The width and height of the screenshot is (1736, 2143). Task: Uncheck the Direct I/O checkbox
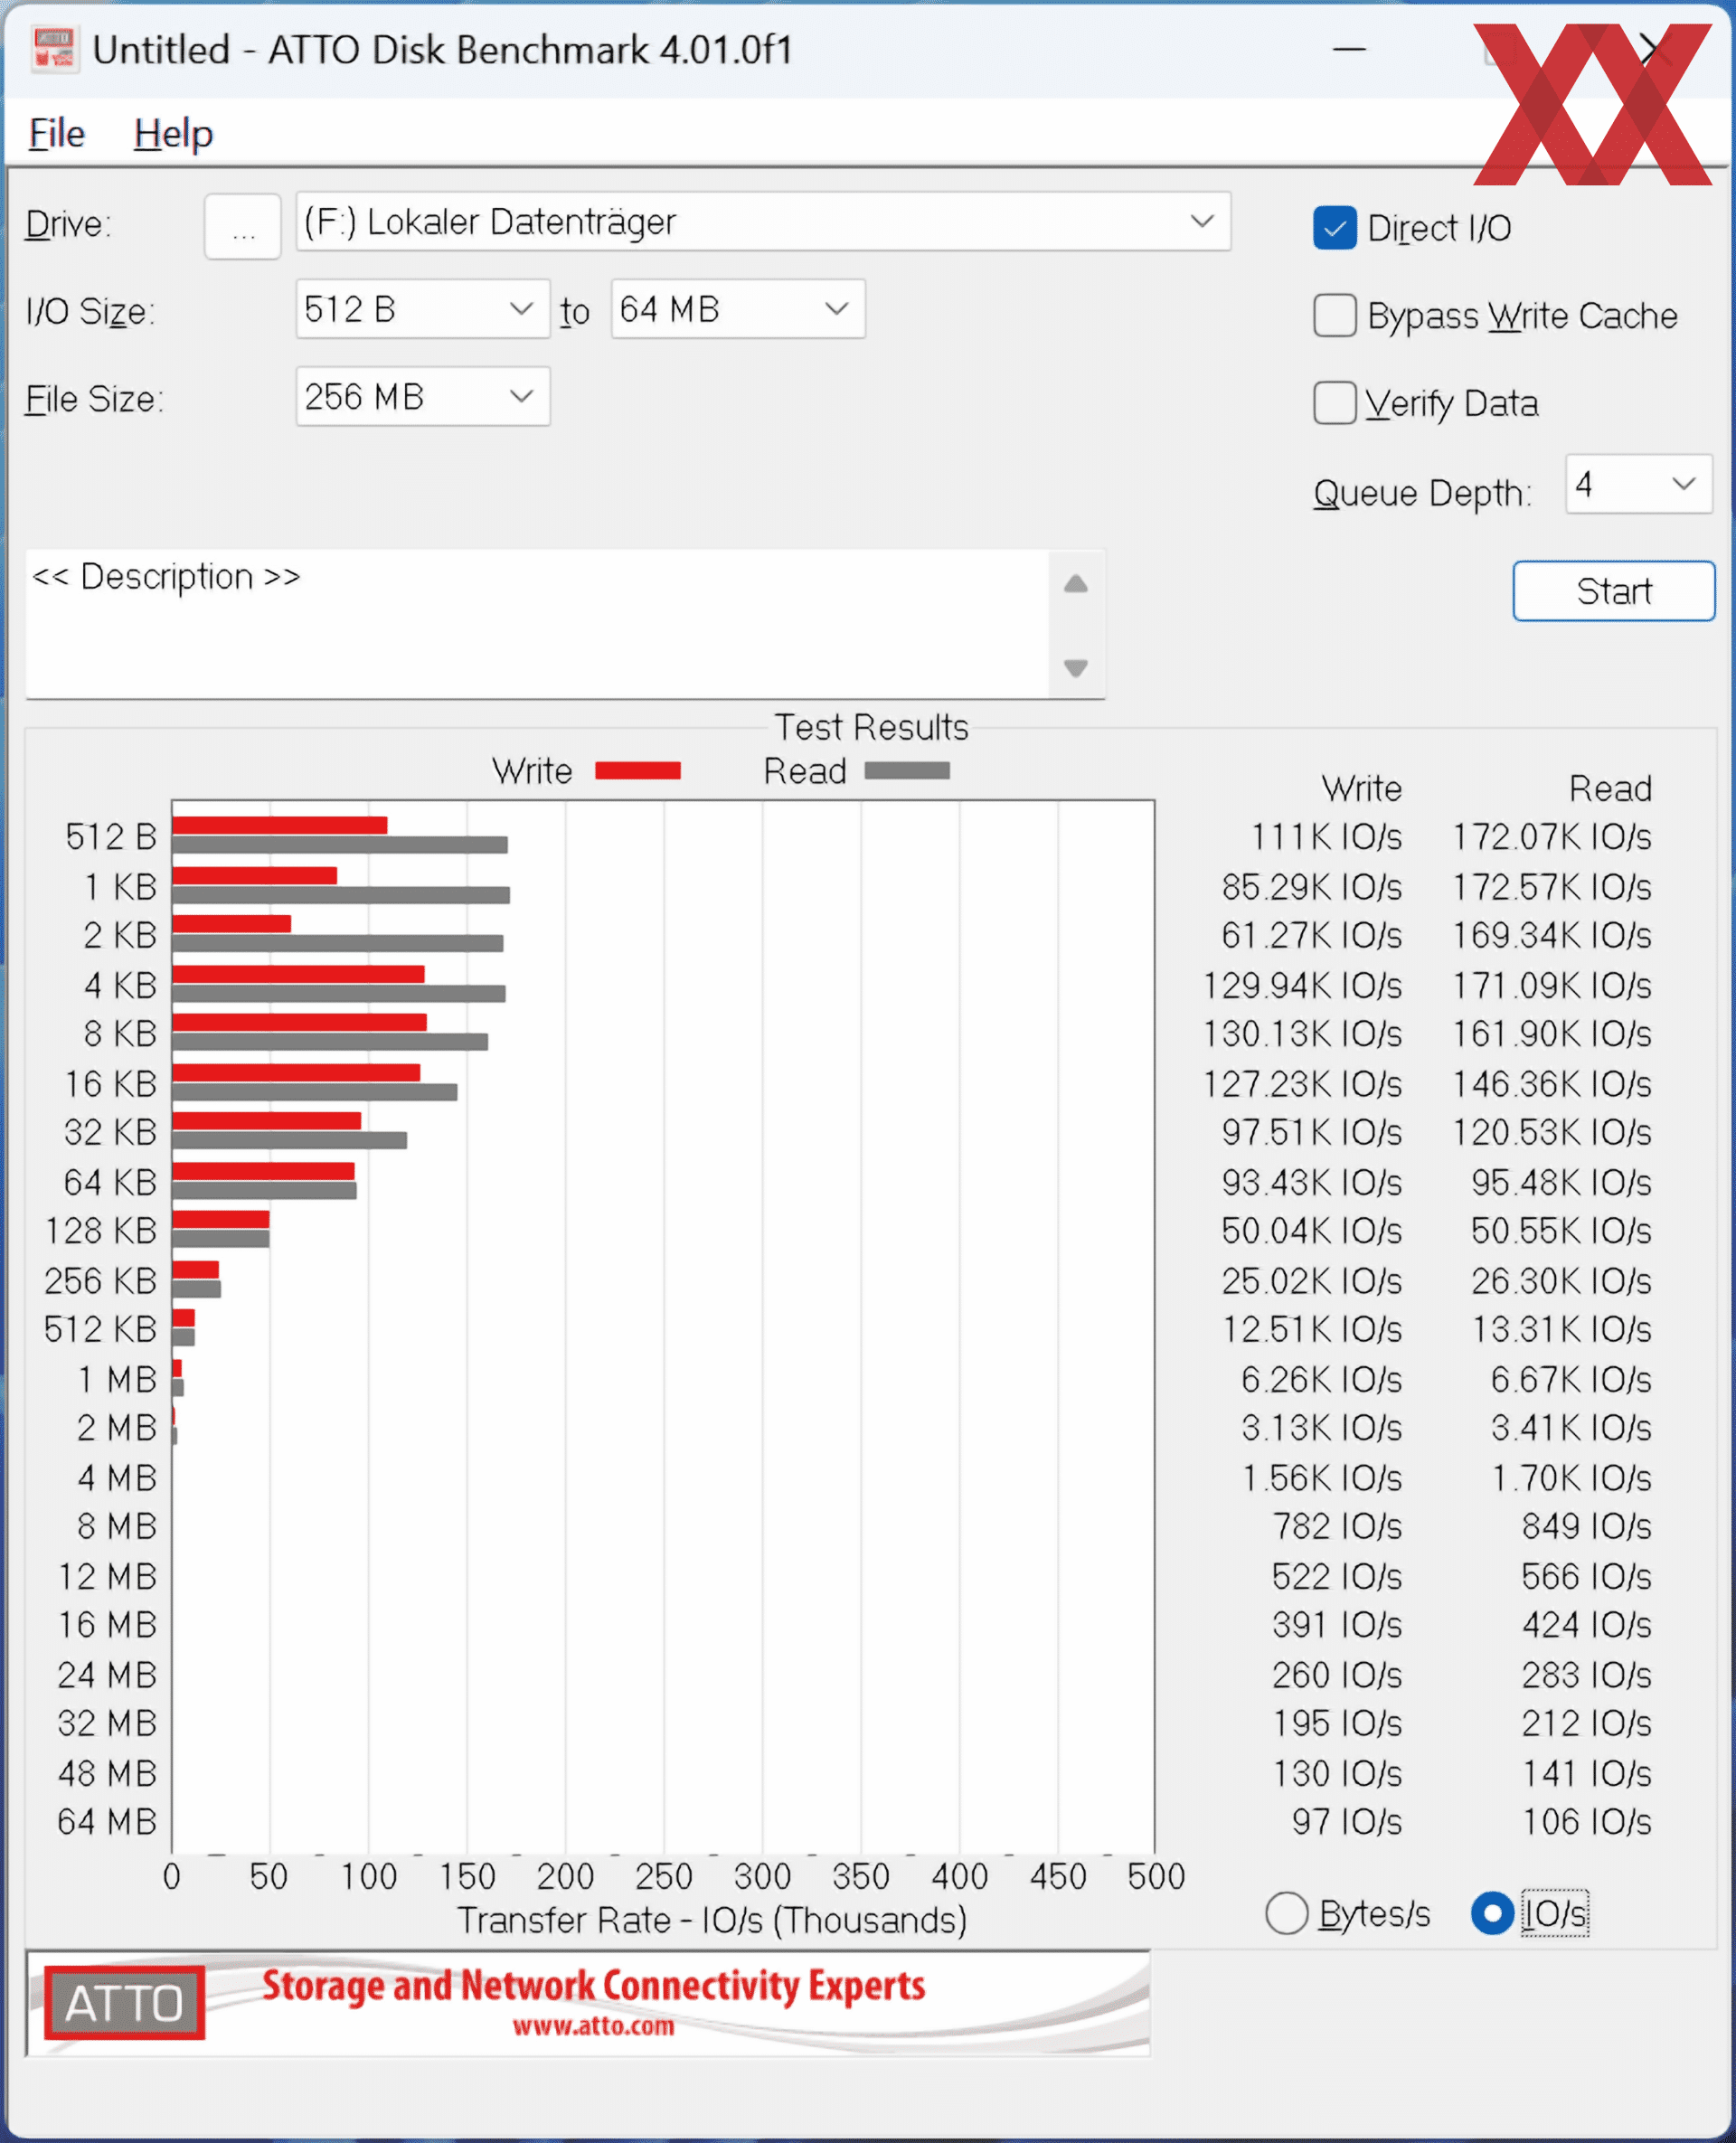click(x=1334, y=228)
